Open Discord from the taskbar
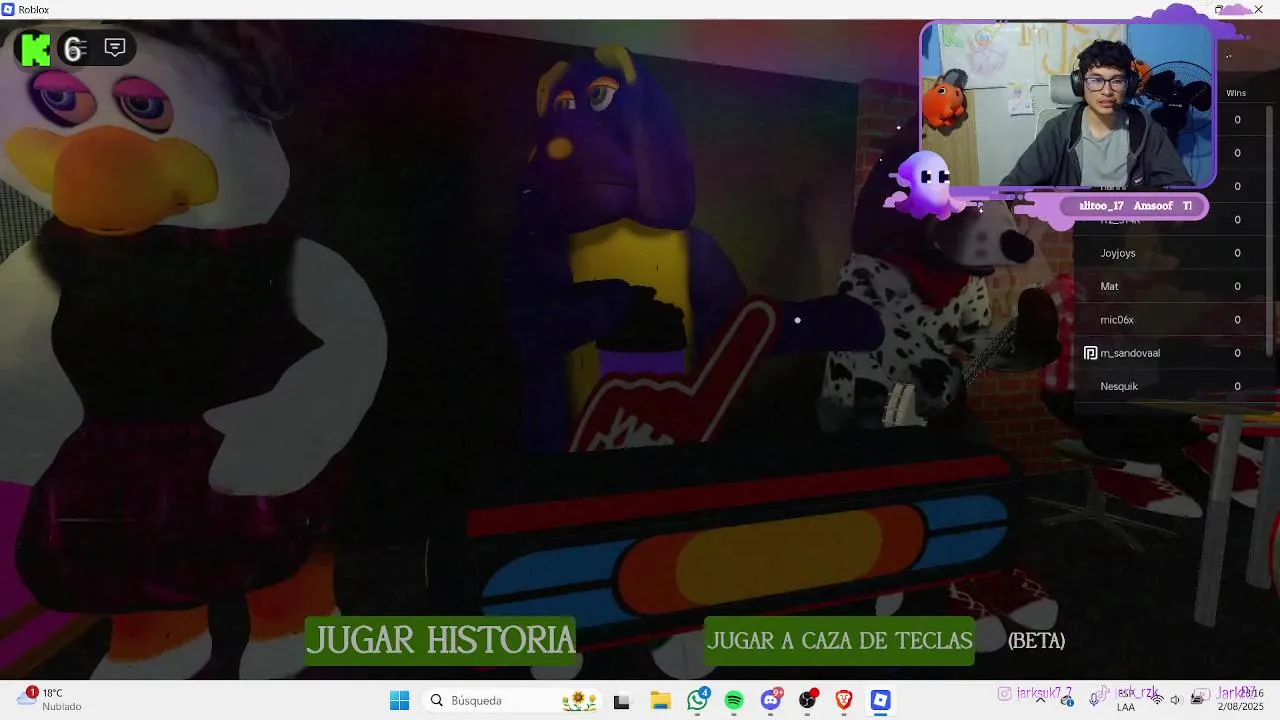 [x=771, y=700]
